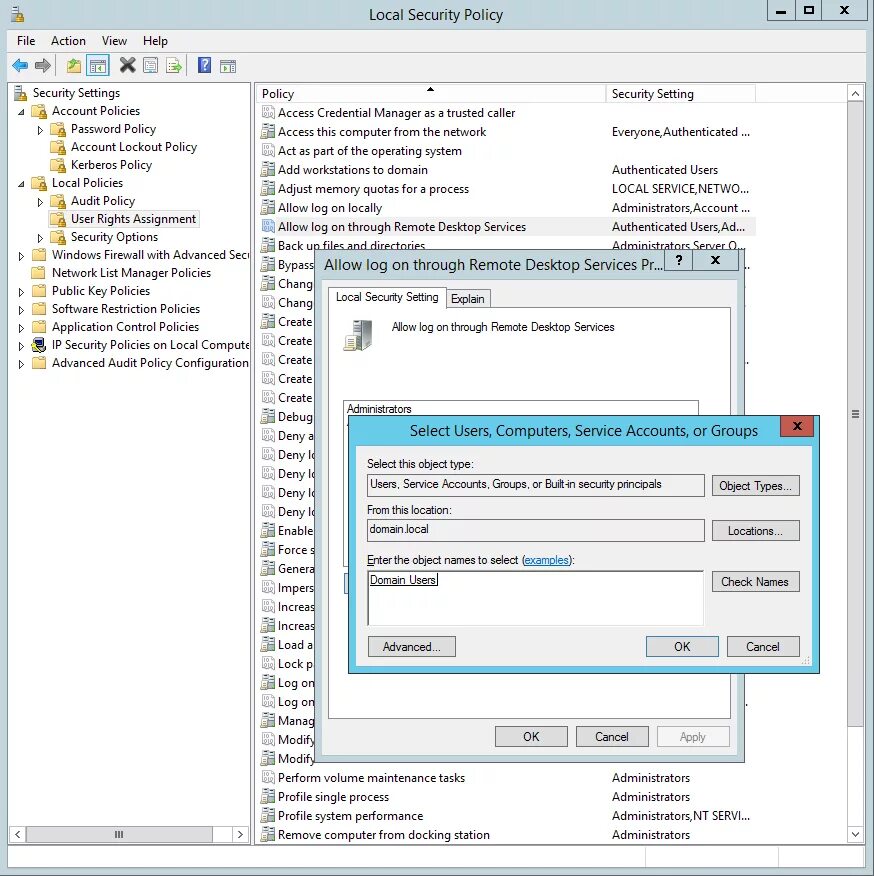Toggle the Show/Hide Console Tree icon
This screenshot has width=874, height=876.
(98, 66)
